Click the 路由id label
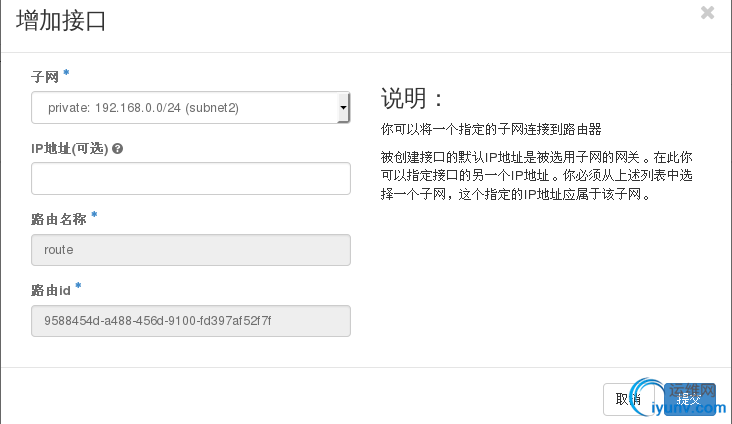 [x=50, y=290]
